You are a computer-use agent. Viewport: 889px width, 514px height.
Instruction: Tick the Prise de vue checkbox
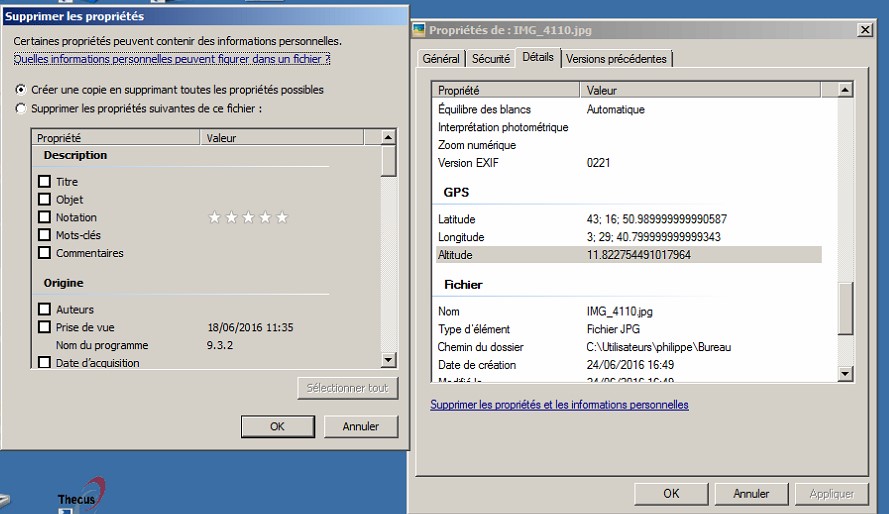tap(44, 327)
